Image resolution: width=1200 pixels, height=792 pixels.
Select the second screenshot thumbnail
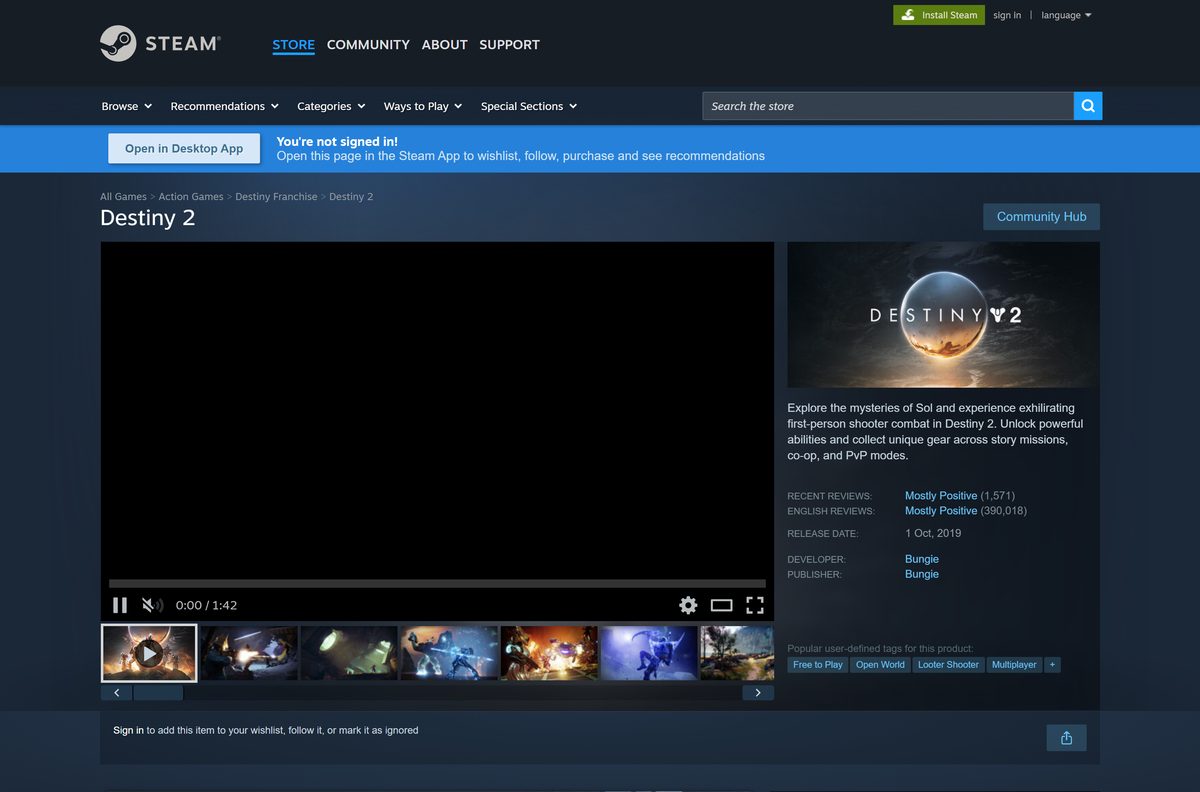(249, 653)
